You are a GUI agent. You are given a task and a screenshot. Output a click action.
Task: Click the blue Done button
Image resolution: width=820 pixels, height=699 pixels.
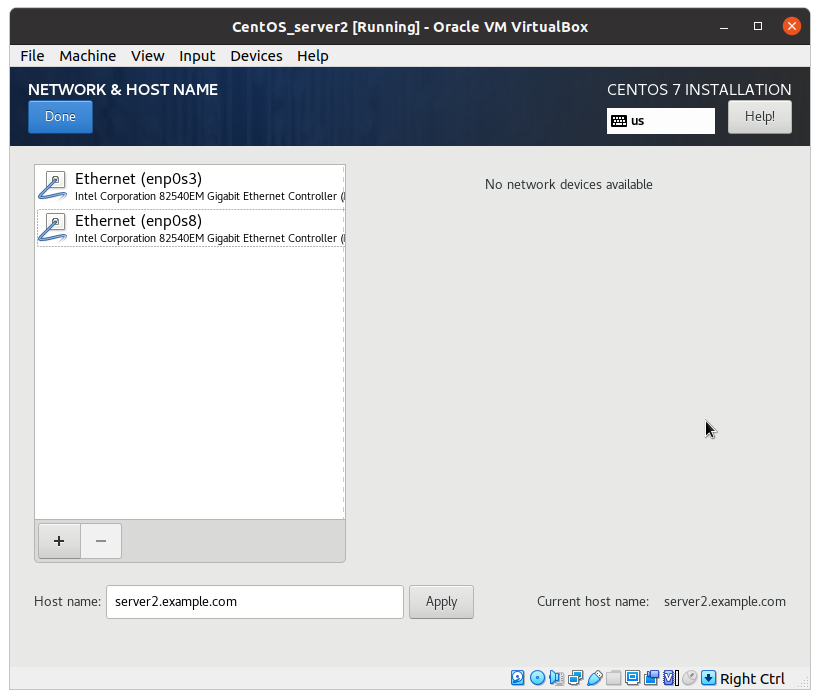[60, 117]
